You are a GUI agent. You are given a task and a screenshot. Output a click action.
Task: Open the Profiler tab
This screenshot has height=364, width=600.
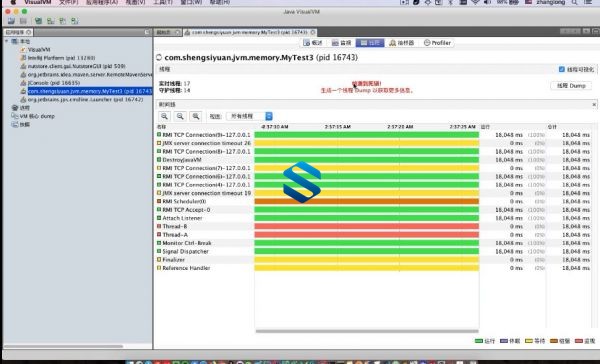pyautogui.click(x=437, y=43)
